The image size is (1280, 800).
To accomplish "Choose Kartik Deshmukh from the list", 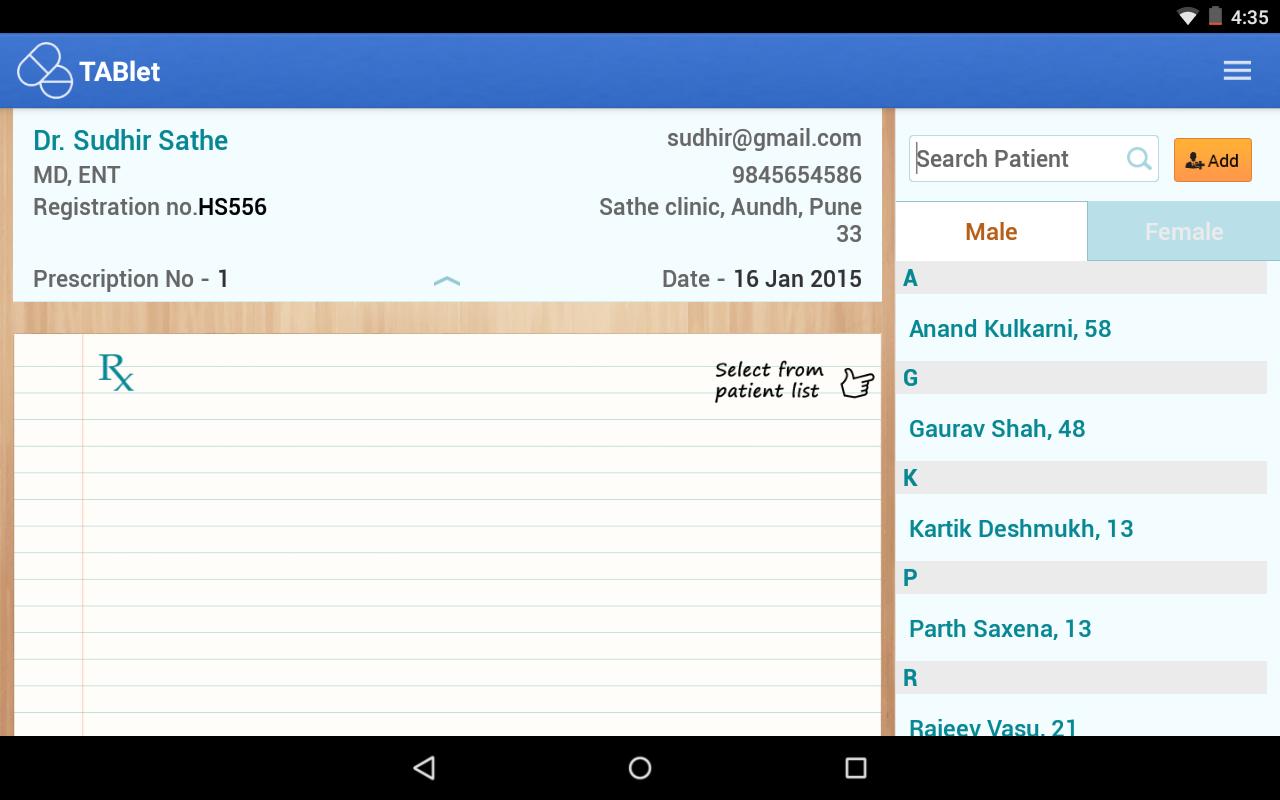I will [1020, 528].
